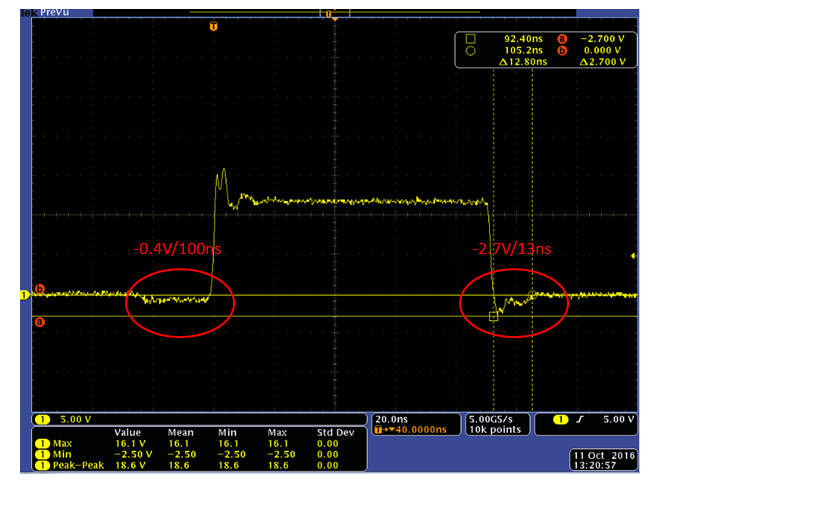Click the Δ2.700 V delta voltage readout
This screenshot has height=526, width=819.
click(602, 62)
